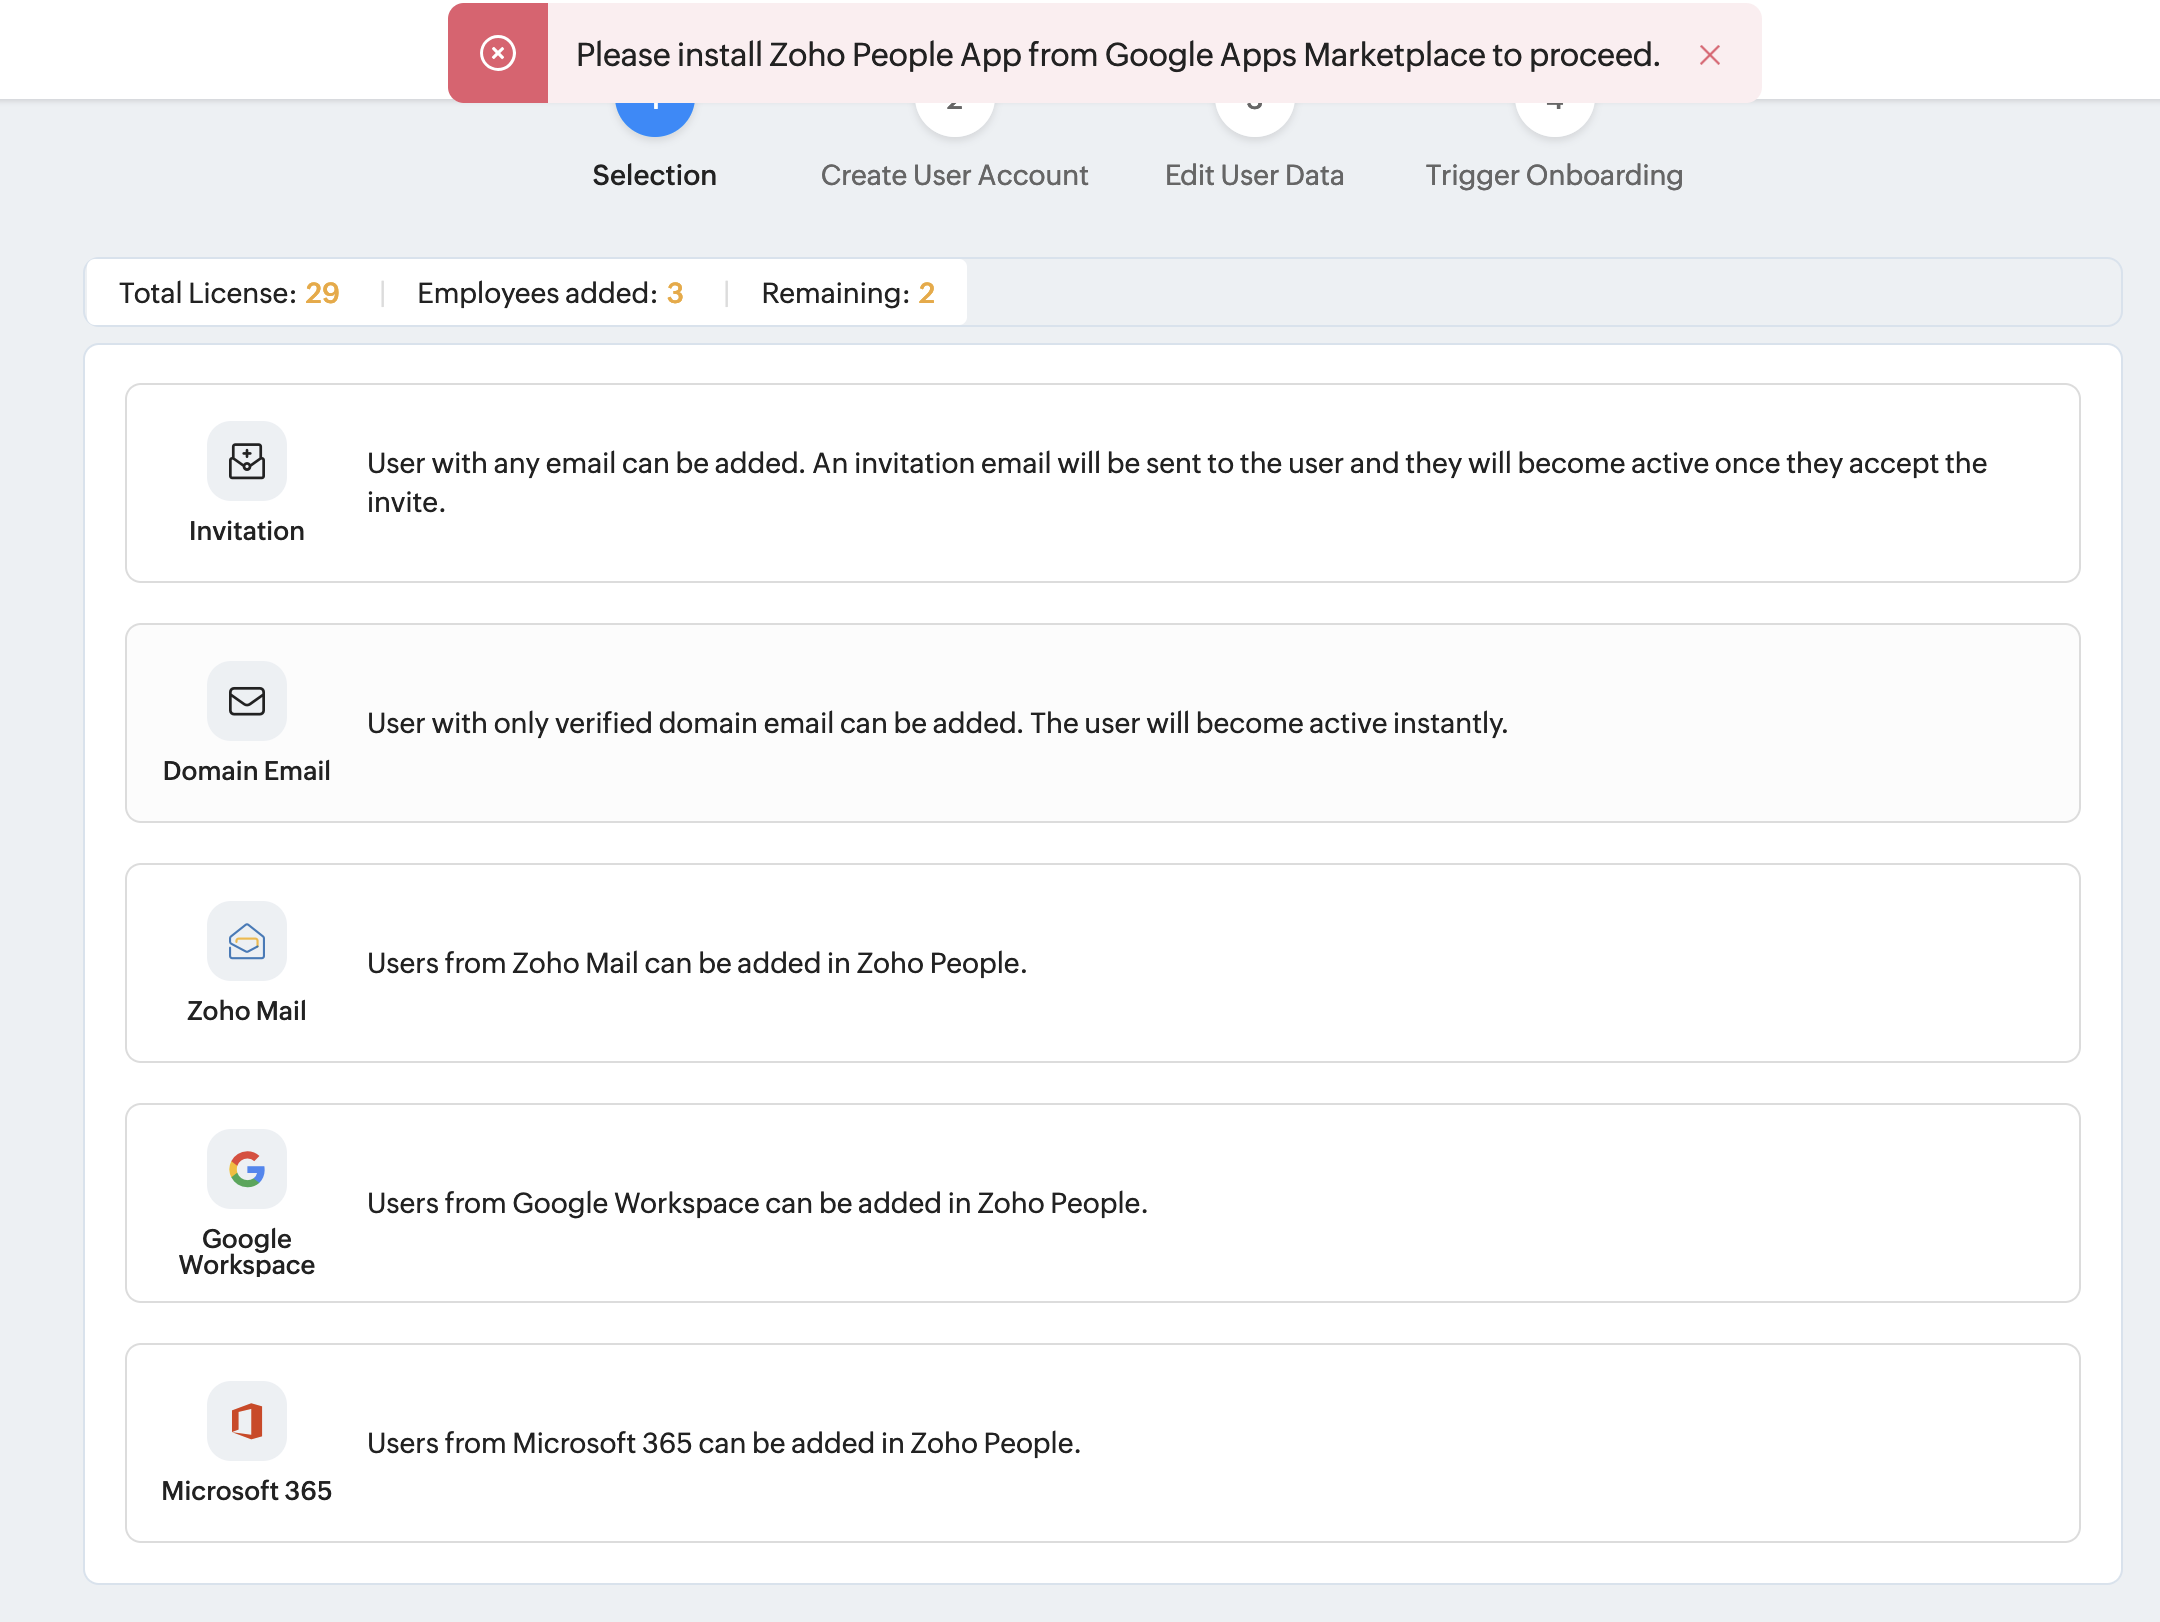Go to step 2 circle
This screenshot has height=1622, width=2160.
(x=955, y=118)
